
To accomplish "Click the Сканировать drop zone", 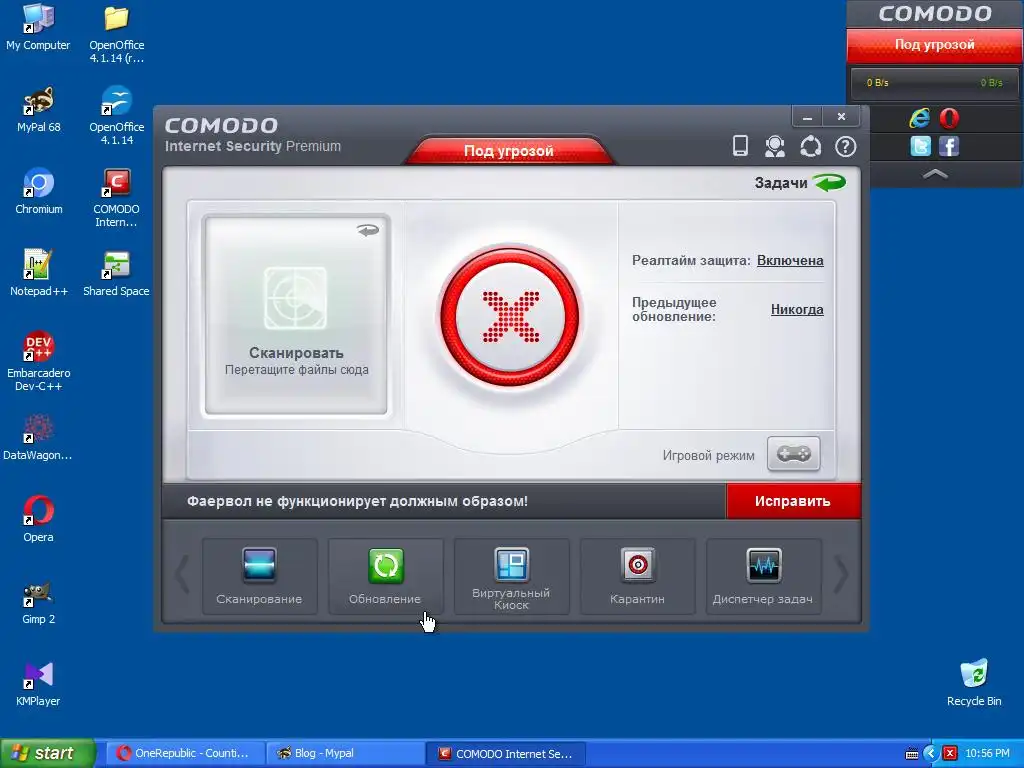I will click(296, 315).
